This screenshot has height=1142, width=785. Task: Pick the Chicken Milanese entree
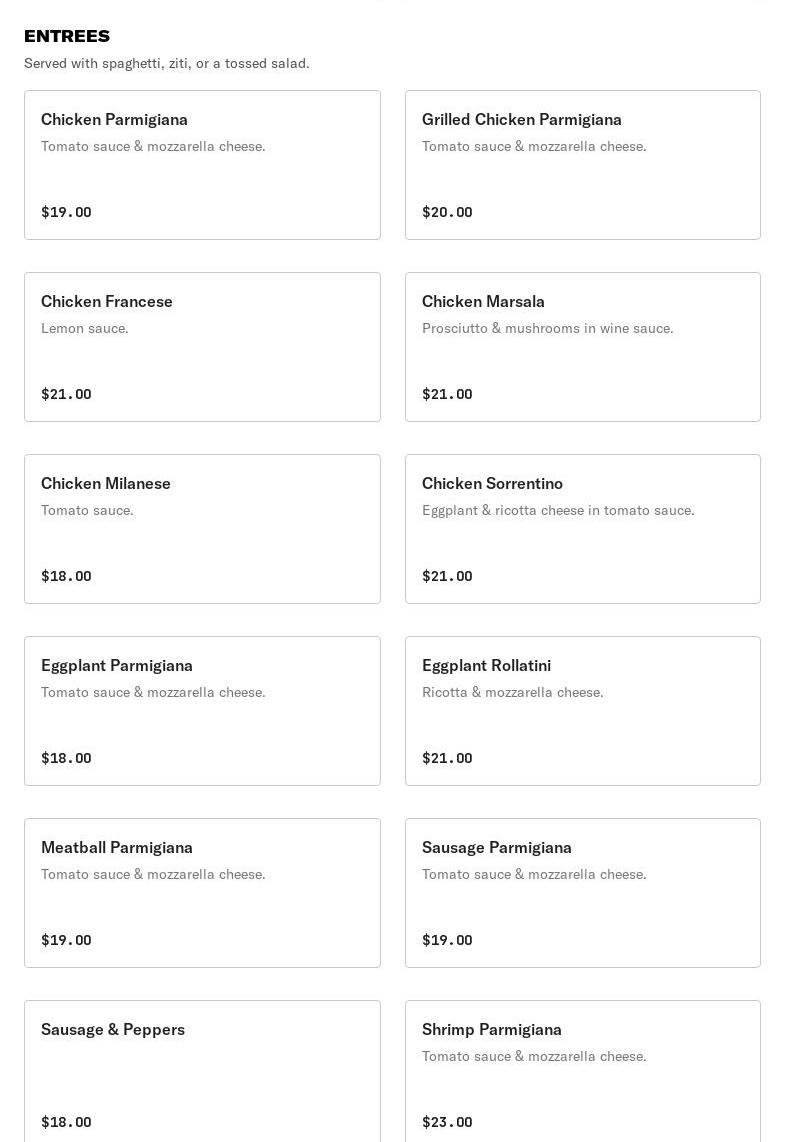coord(202,529)
